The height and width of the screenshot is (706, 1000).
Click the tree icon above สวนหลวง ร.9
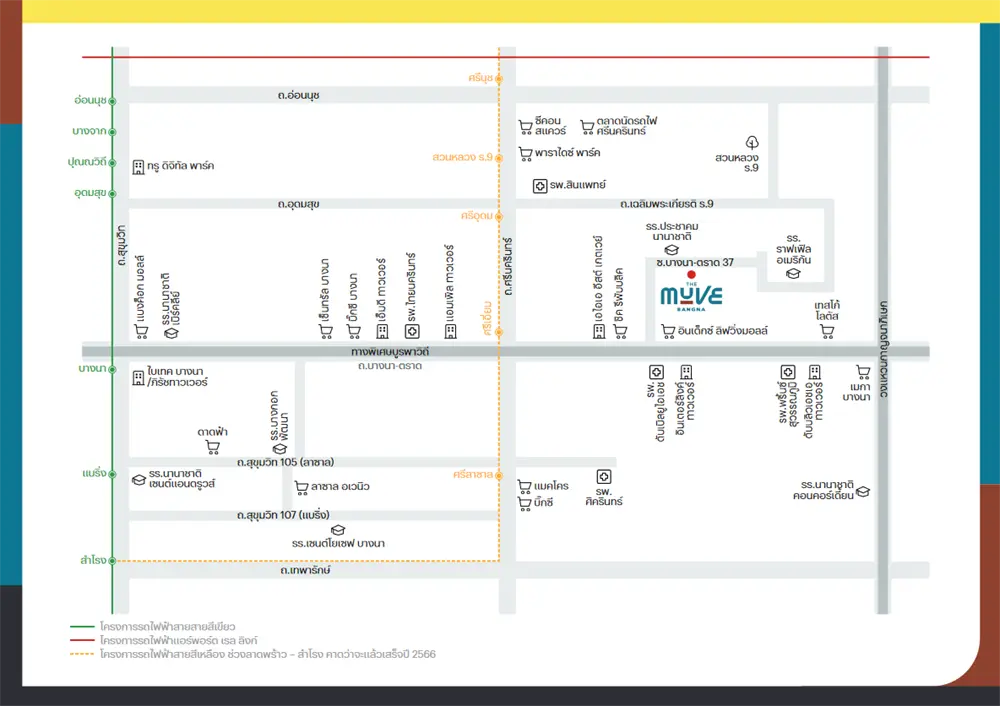(752, 142)
